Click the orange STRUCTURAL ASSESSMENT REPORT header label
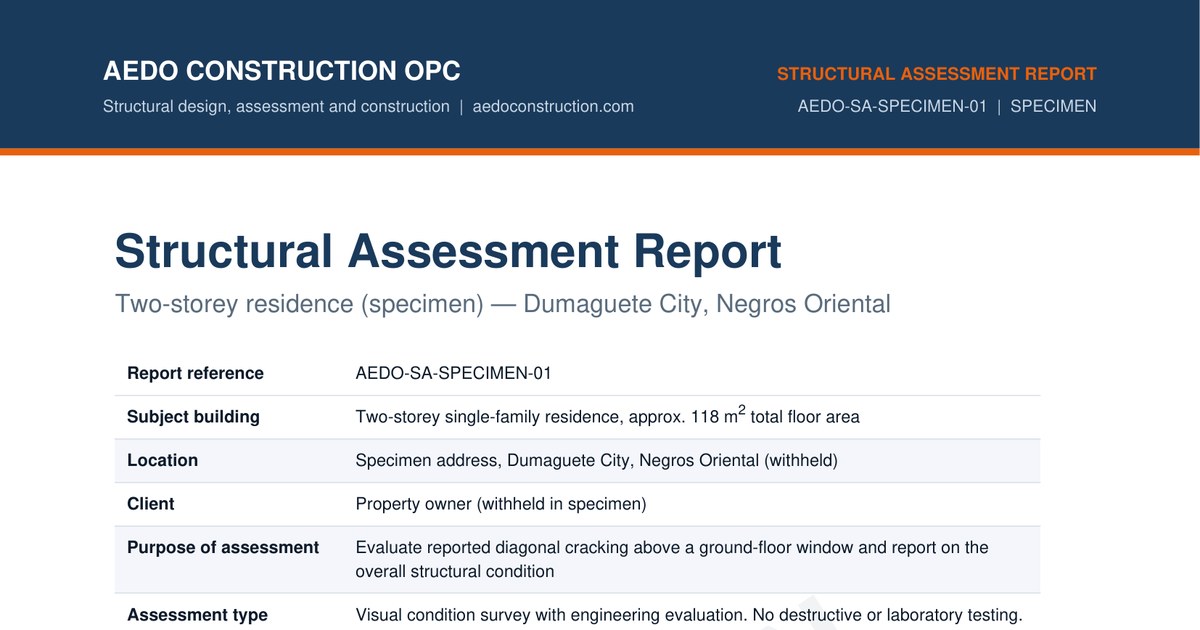 point(937,74)
